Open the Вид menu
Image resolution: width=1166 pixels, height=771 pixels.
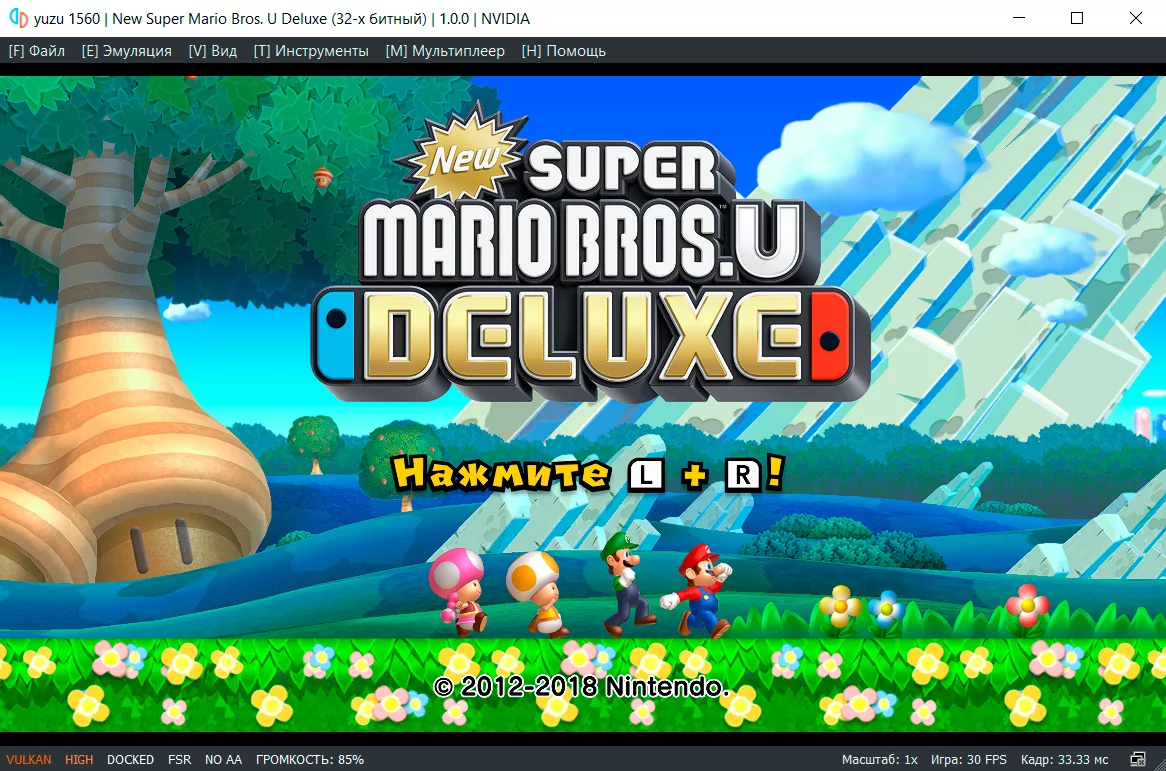coord(213,51)
